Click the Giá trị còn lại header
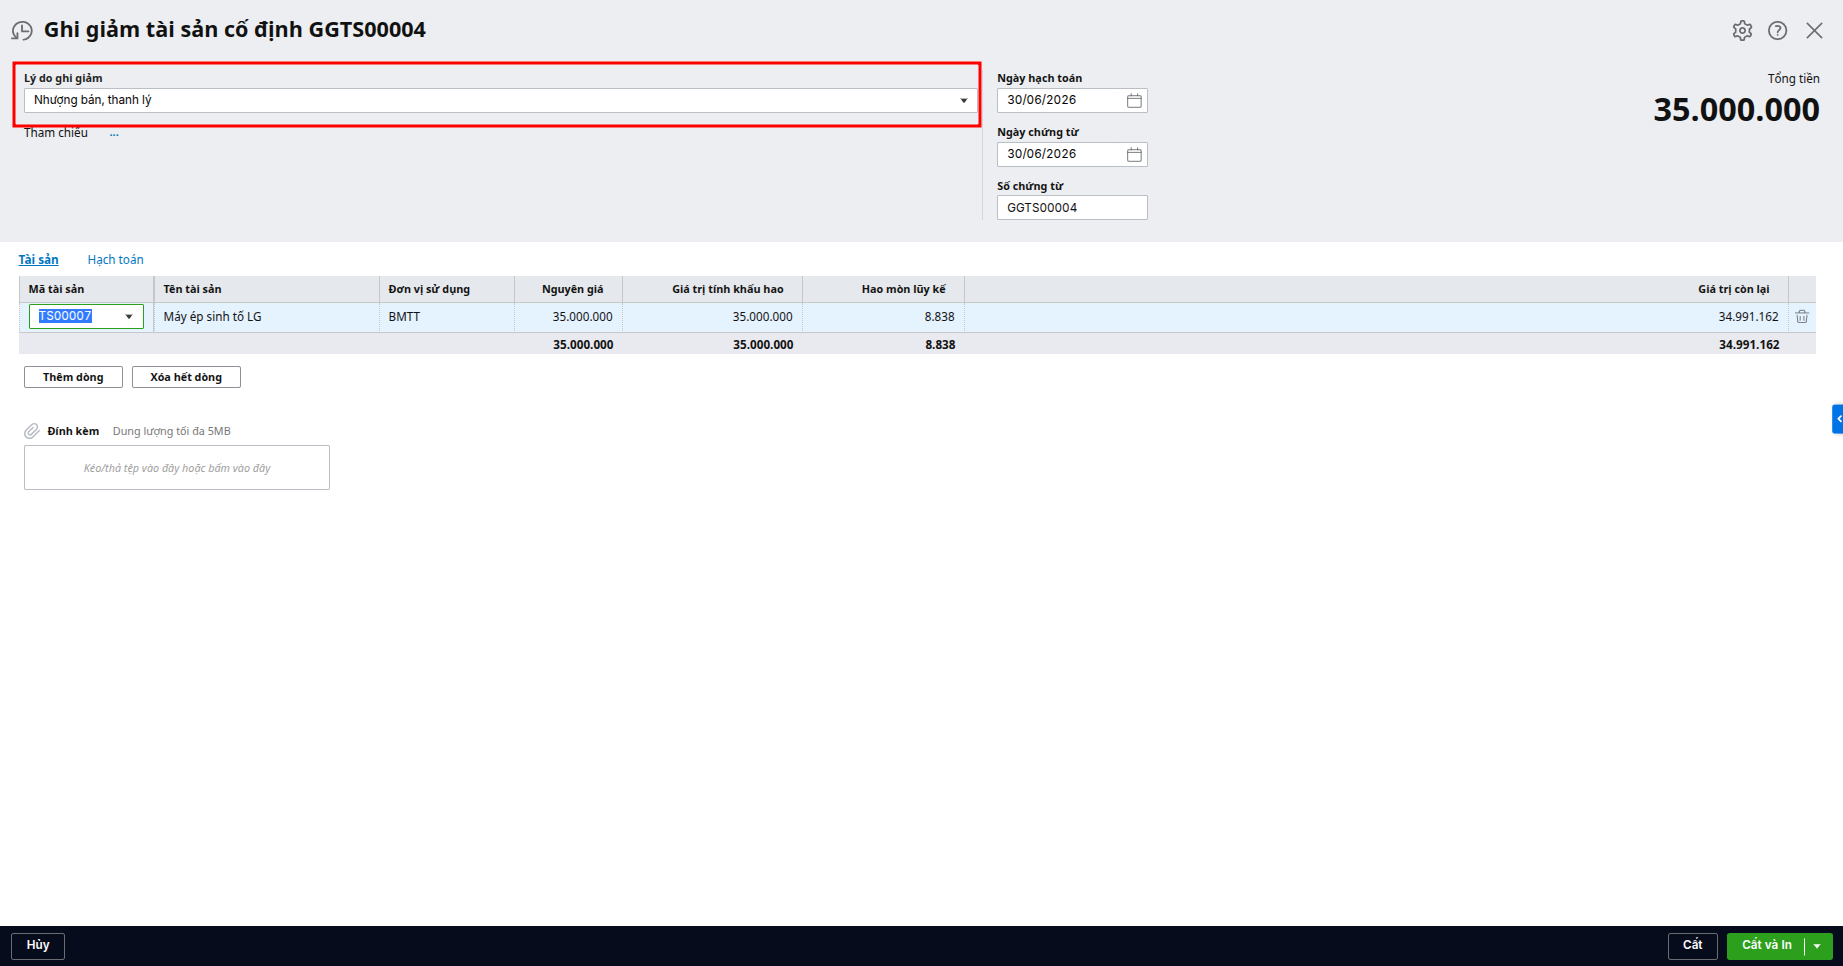 [1376, 290]
